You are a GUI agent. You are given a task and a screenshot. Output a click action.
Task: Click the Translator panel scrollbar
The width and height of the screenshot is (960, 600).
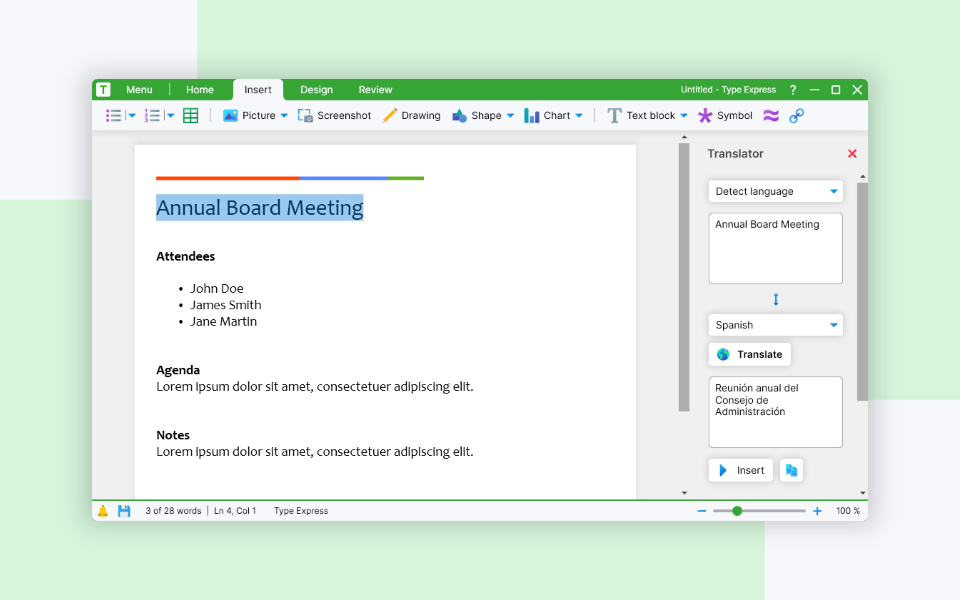click(x=862, y=291)
